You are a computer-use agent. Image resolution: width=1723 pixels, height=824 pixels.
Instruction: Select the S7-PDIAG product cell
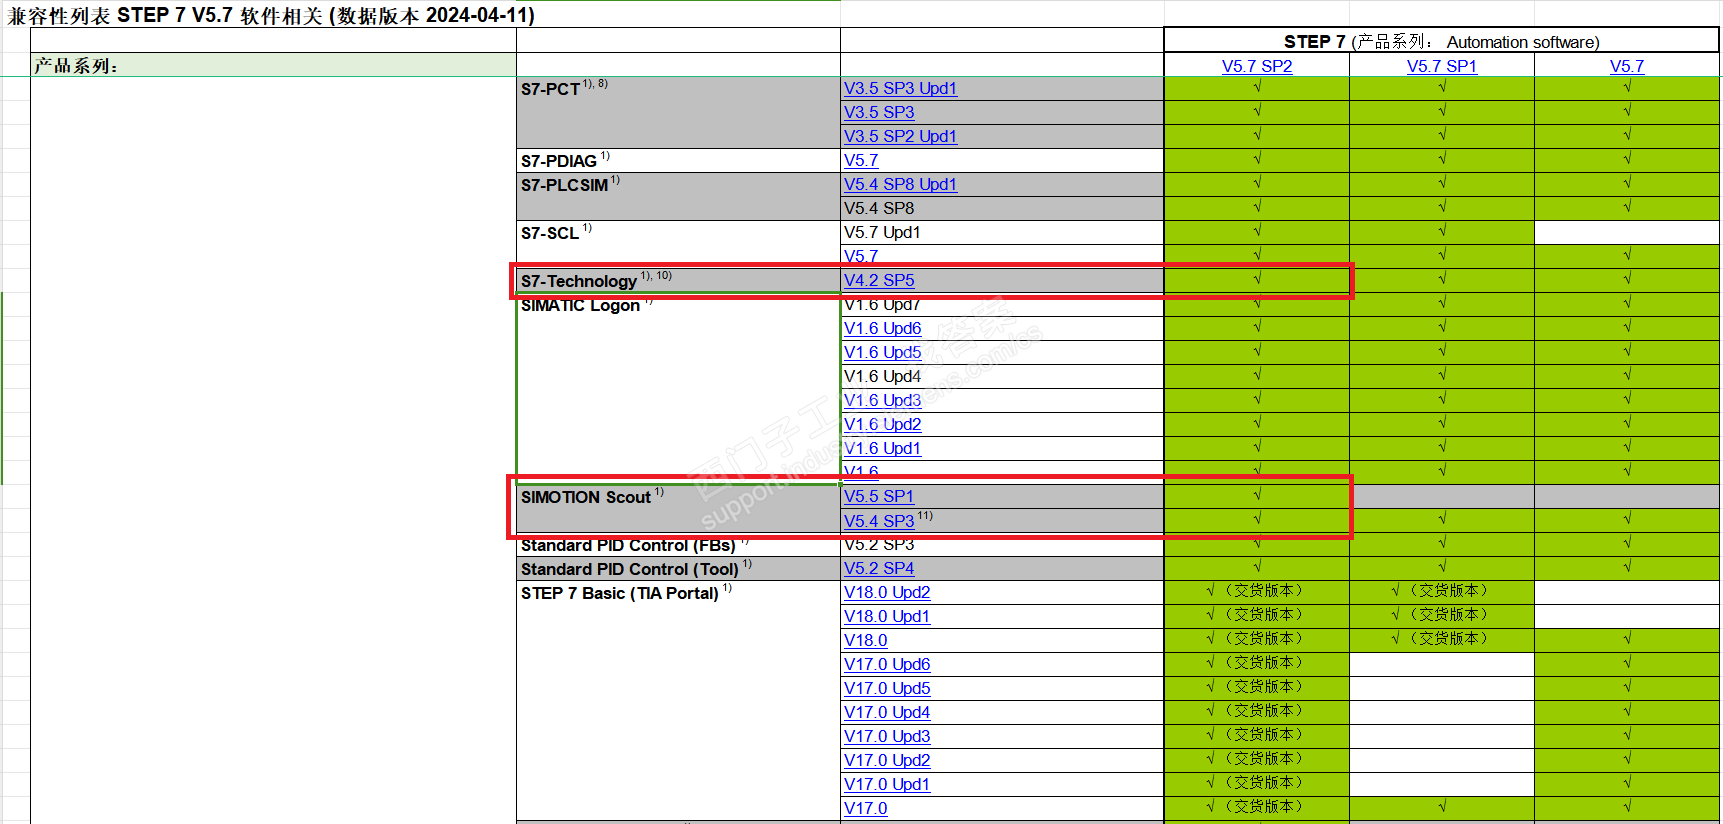pyautogui.click(x=678, y=160)
